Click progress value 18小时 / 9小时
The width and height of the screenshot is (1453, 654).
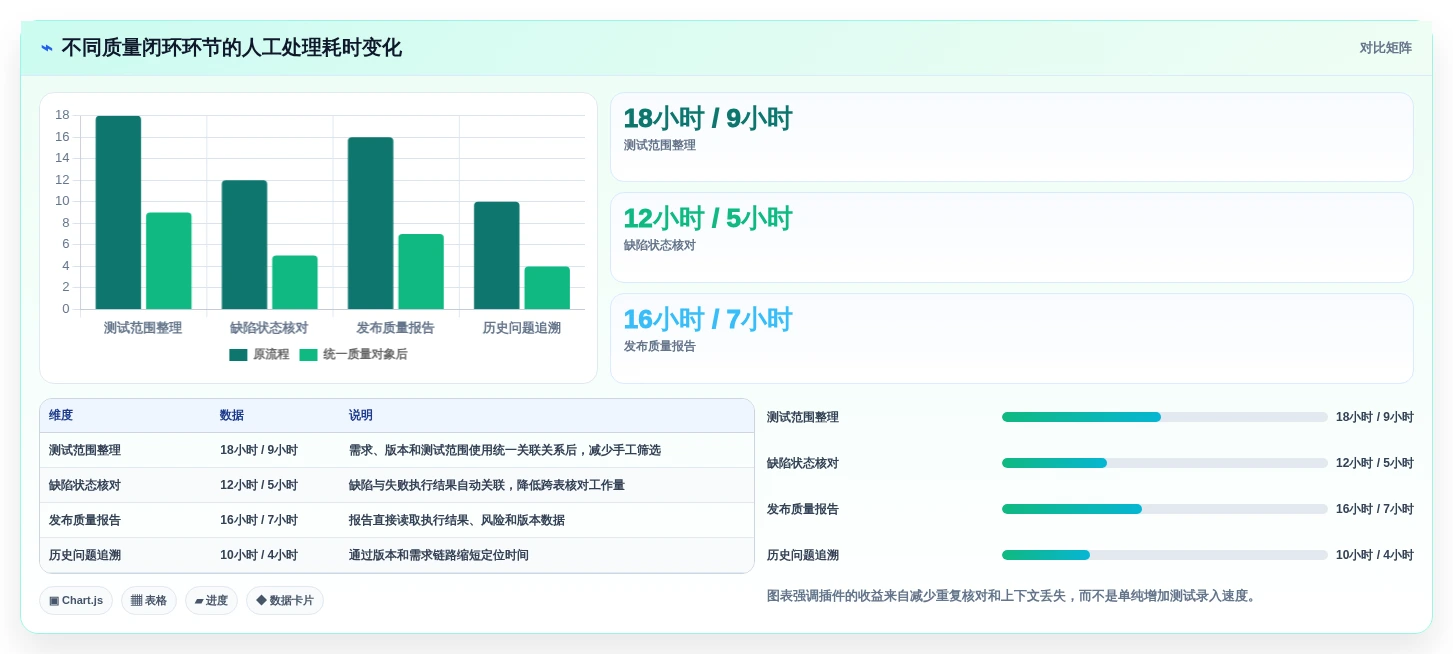[x=1375, y=417]
